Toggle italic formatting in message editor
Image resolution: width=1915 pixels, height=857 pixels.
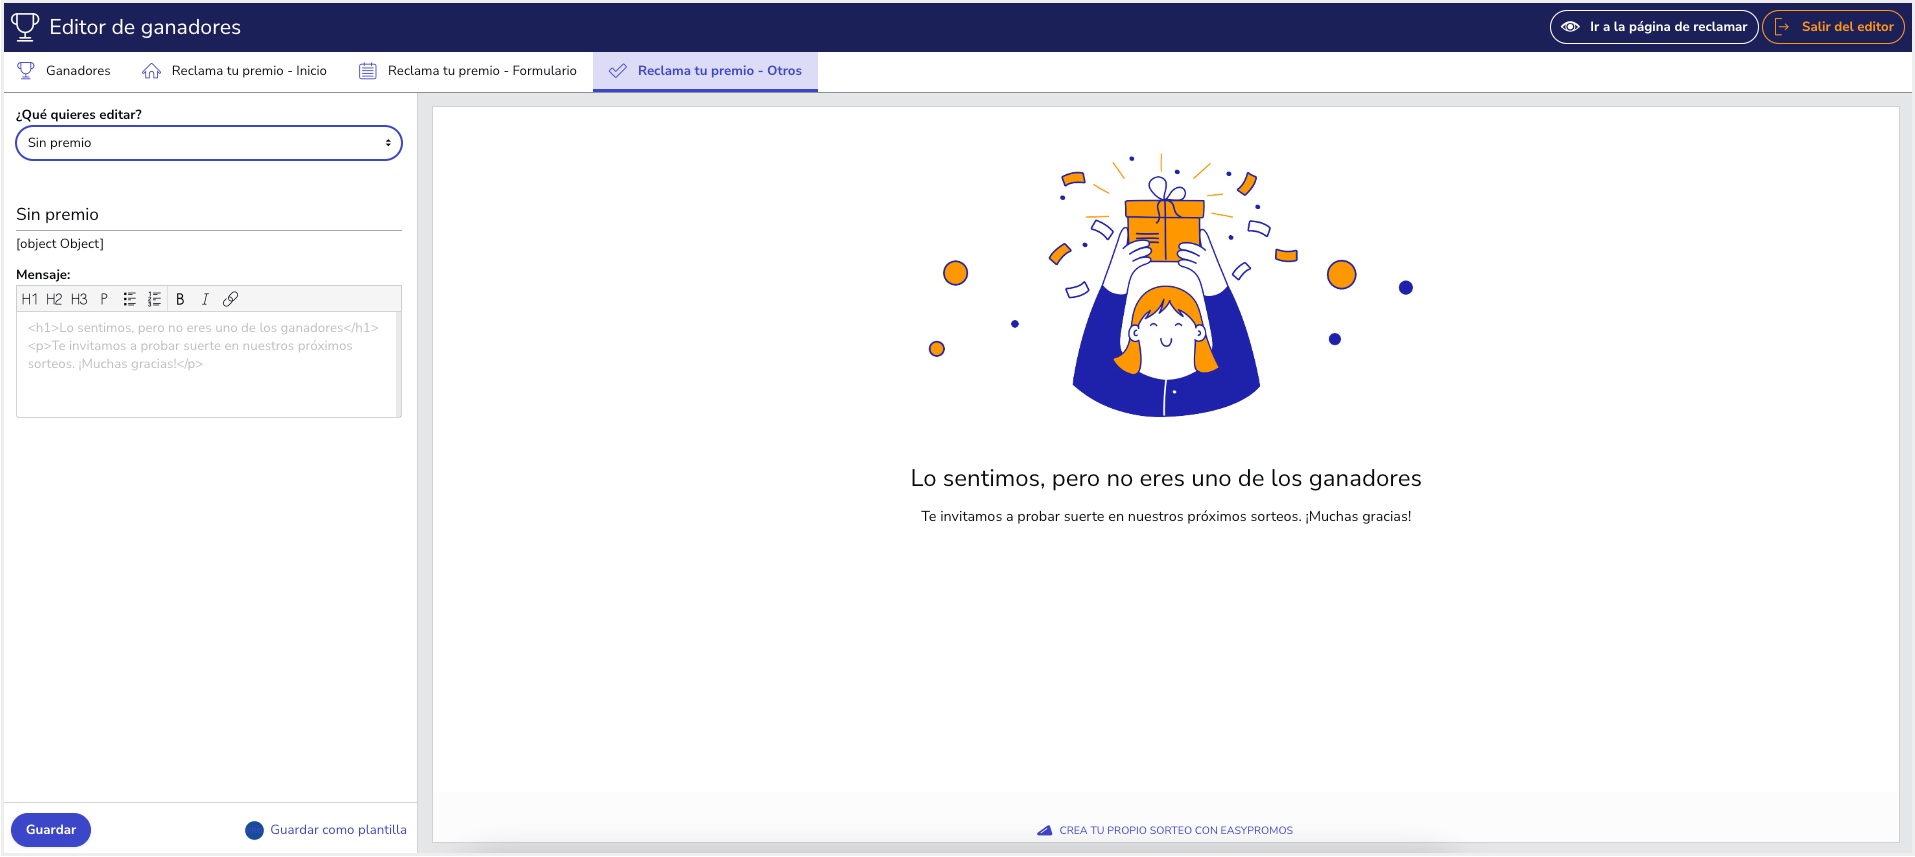[205, 299]
